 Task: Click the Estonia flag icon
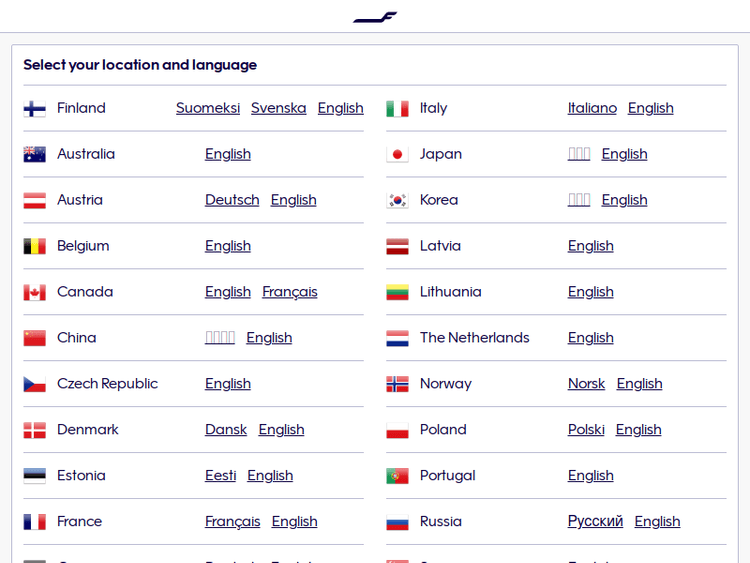(34, 476)
